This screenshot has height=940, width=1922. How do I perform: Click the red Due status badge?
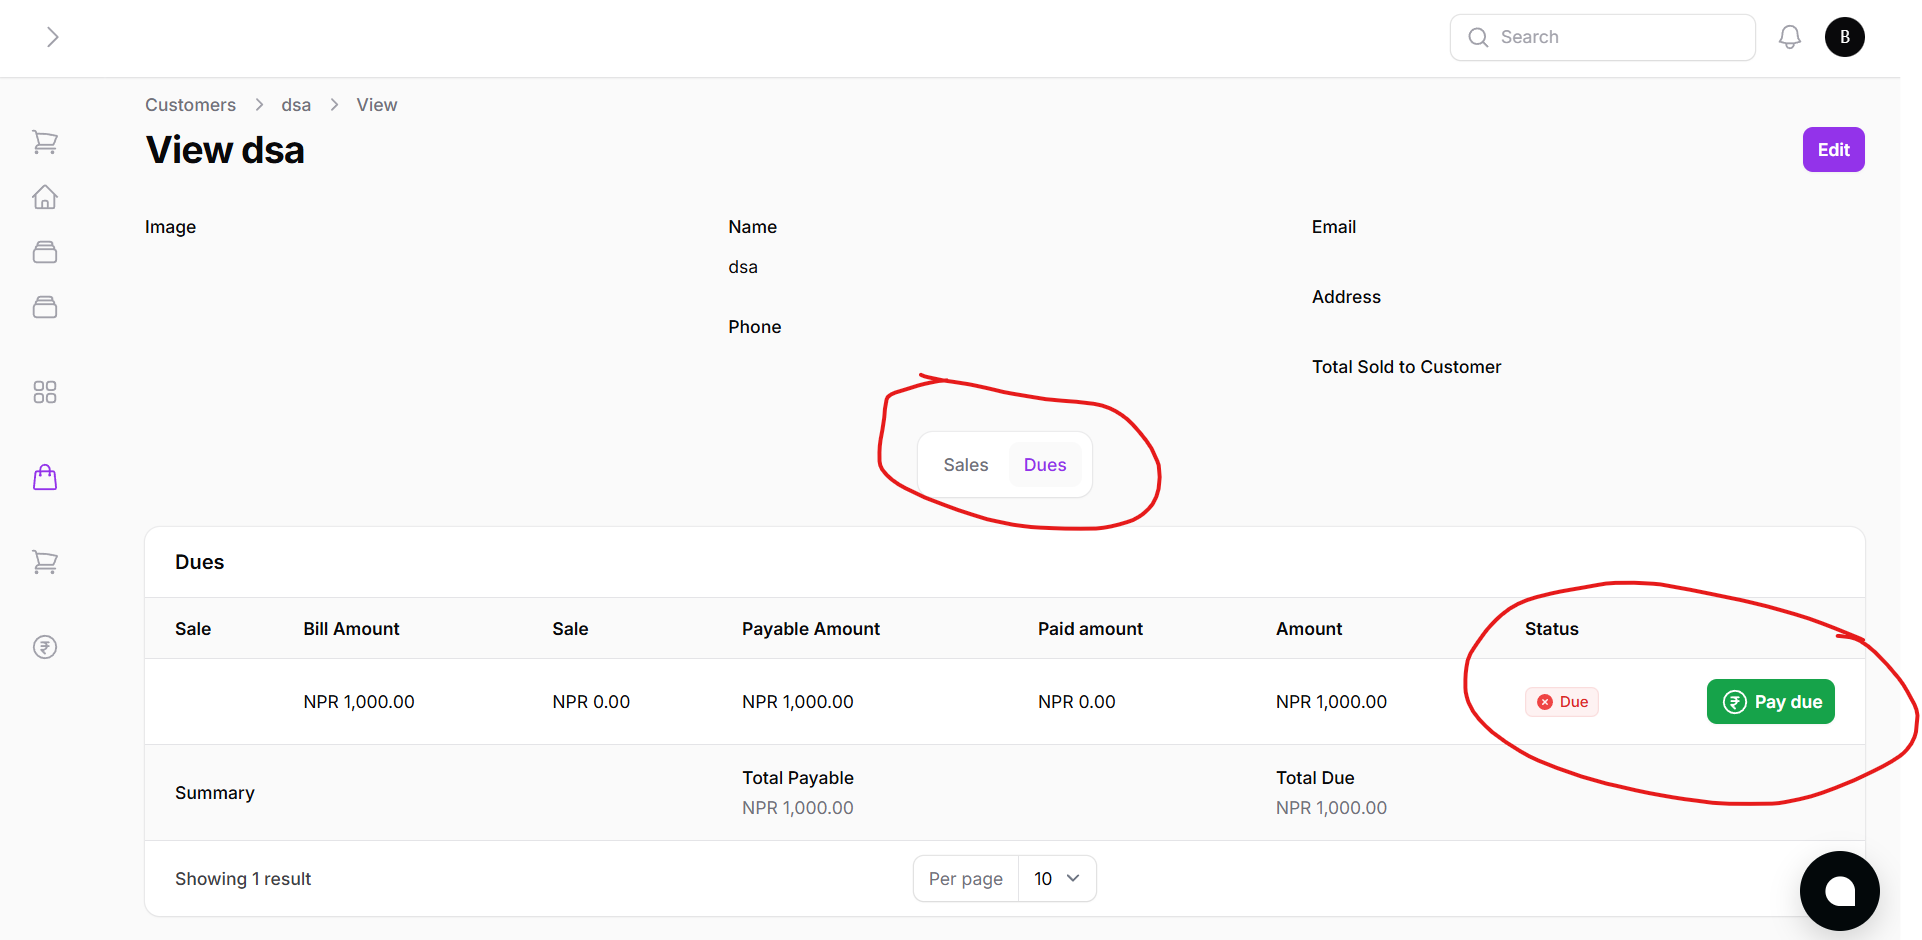pos(1561,701)
